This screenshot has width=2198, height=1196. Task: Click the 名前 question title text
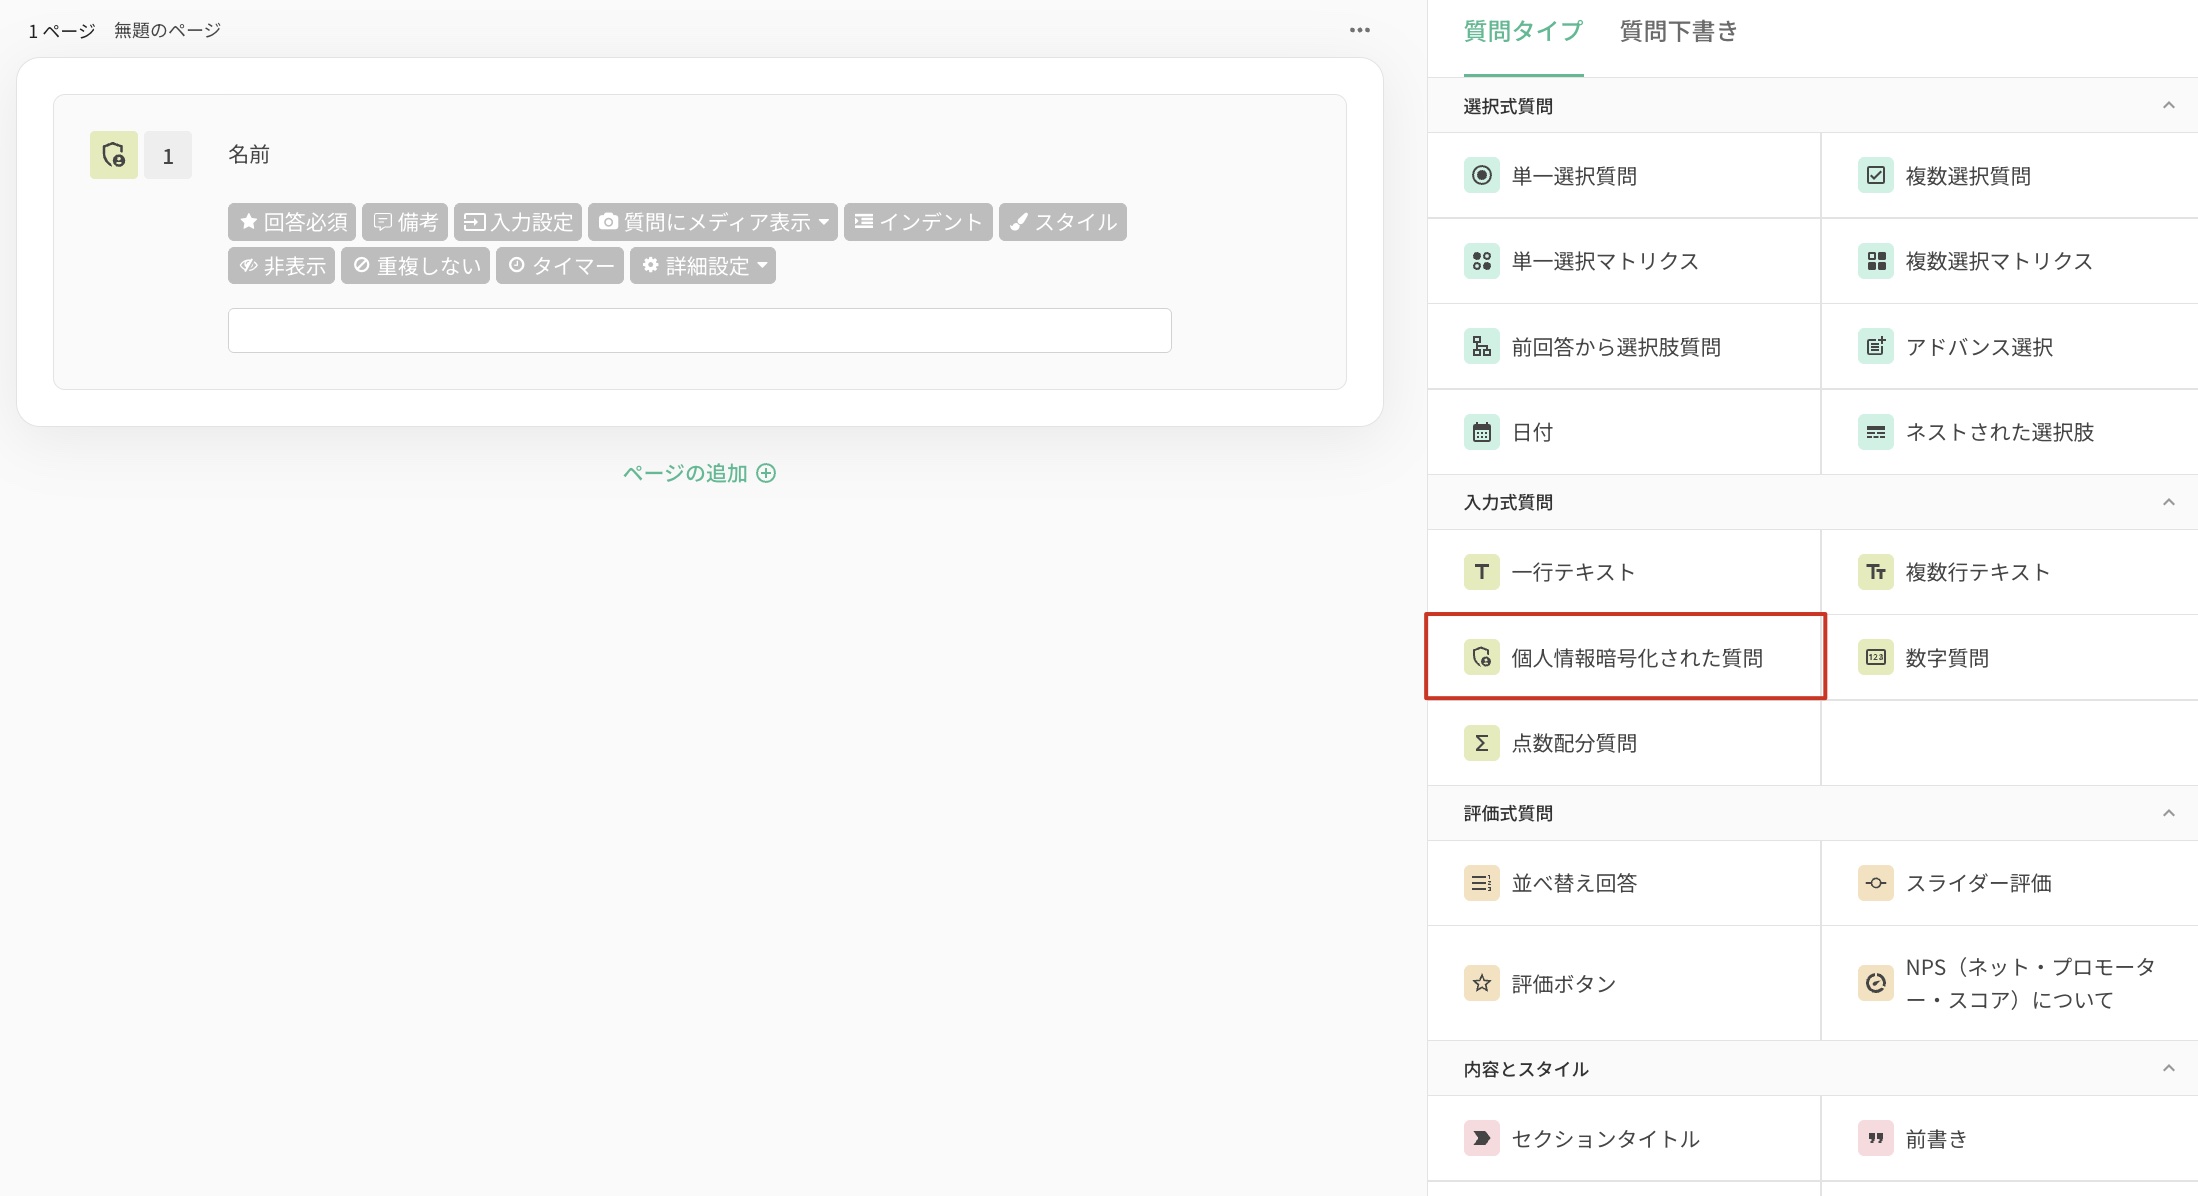[249, 155]
